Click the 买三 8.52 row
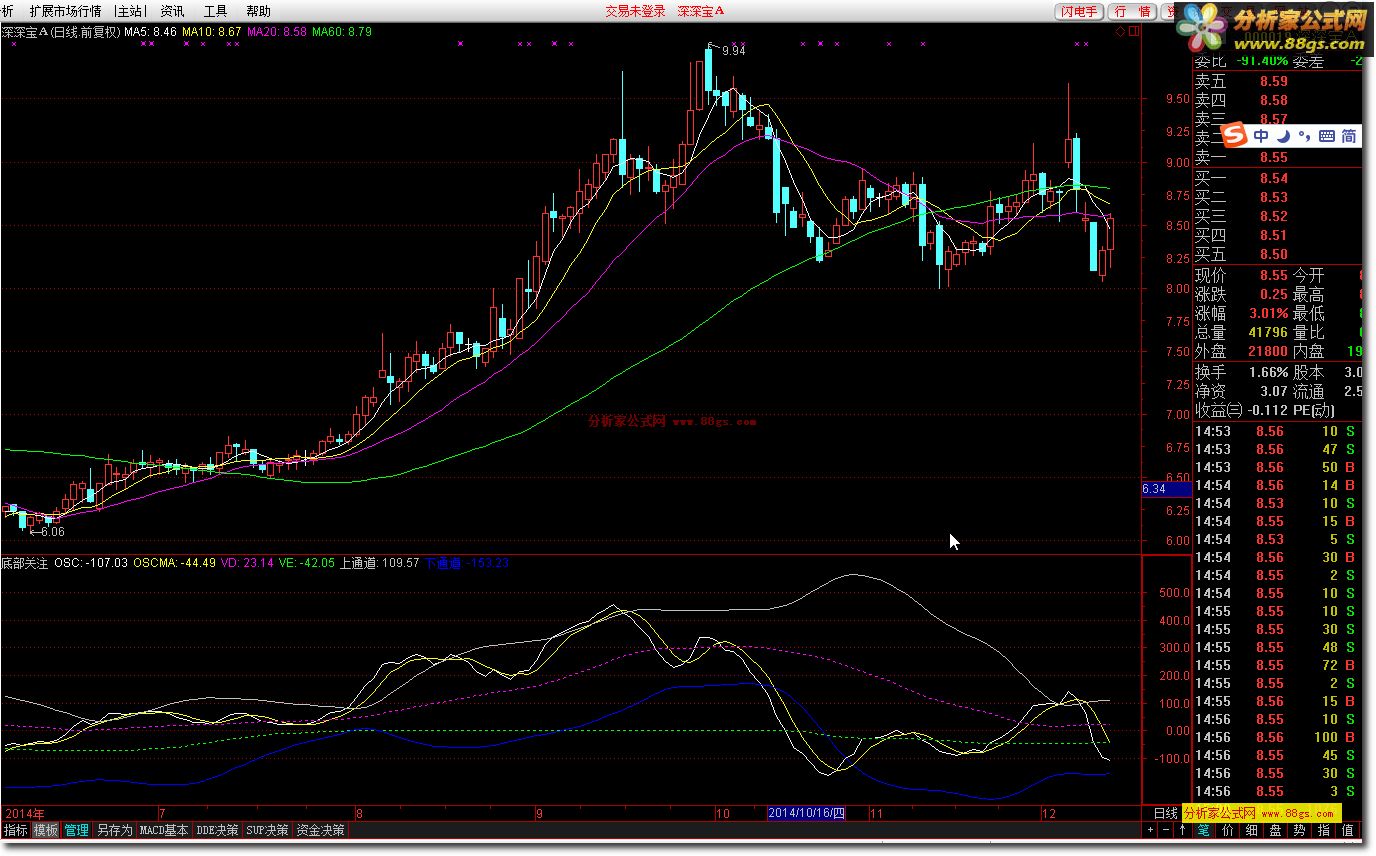 1277,216
